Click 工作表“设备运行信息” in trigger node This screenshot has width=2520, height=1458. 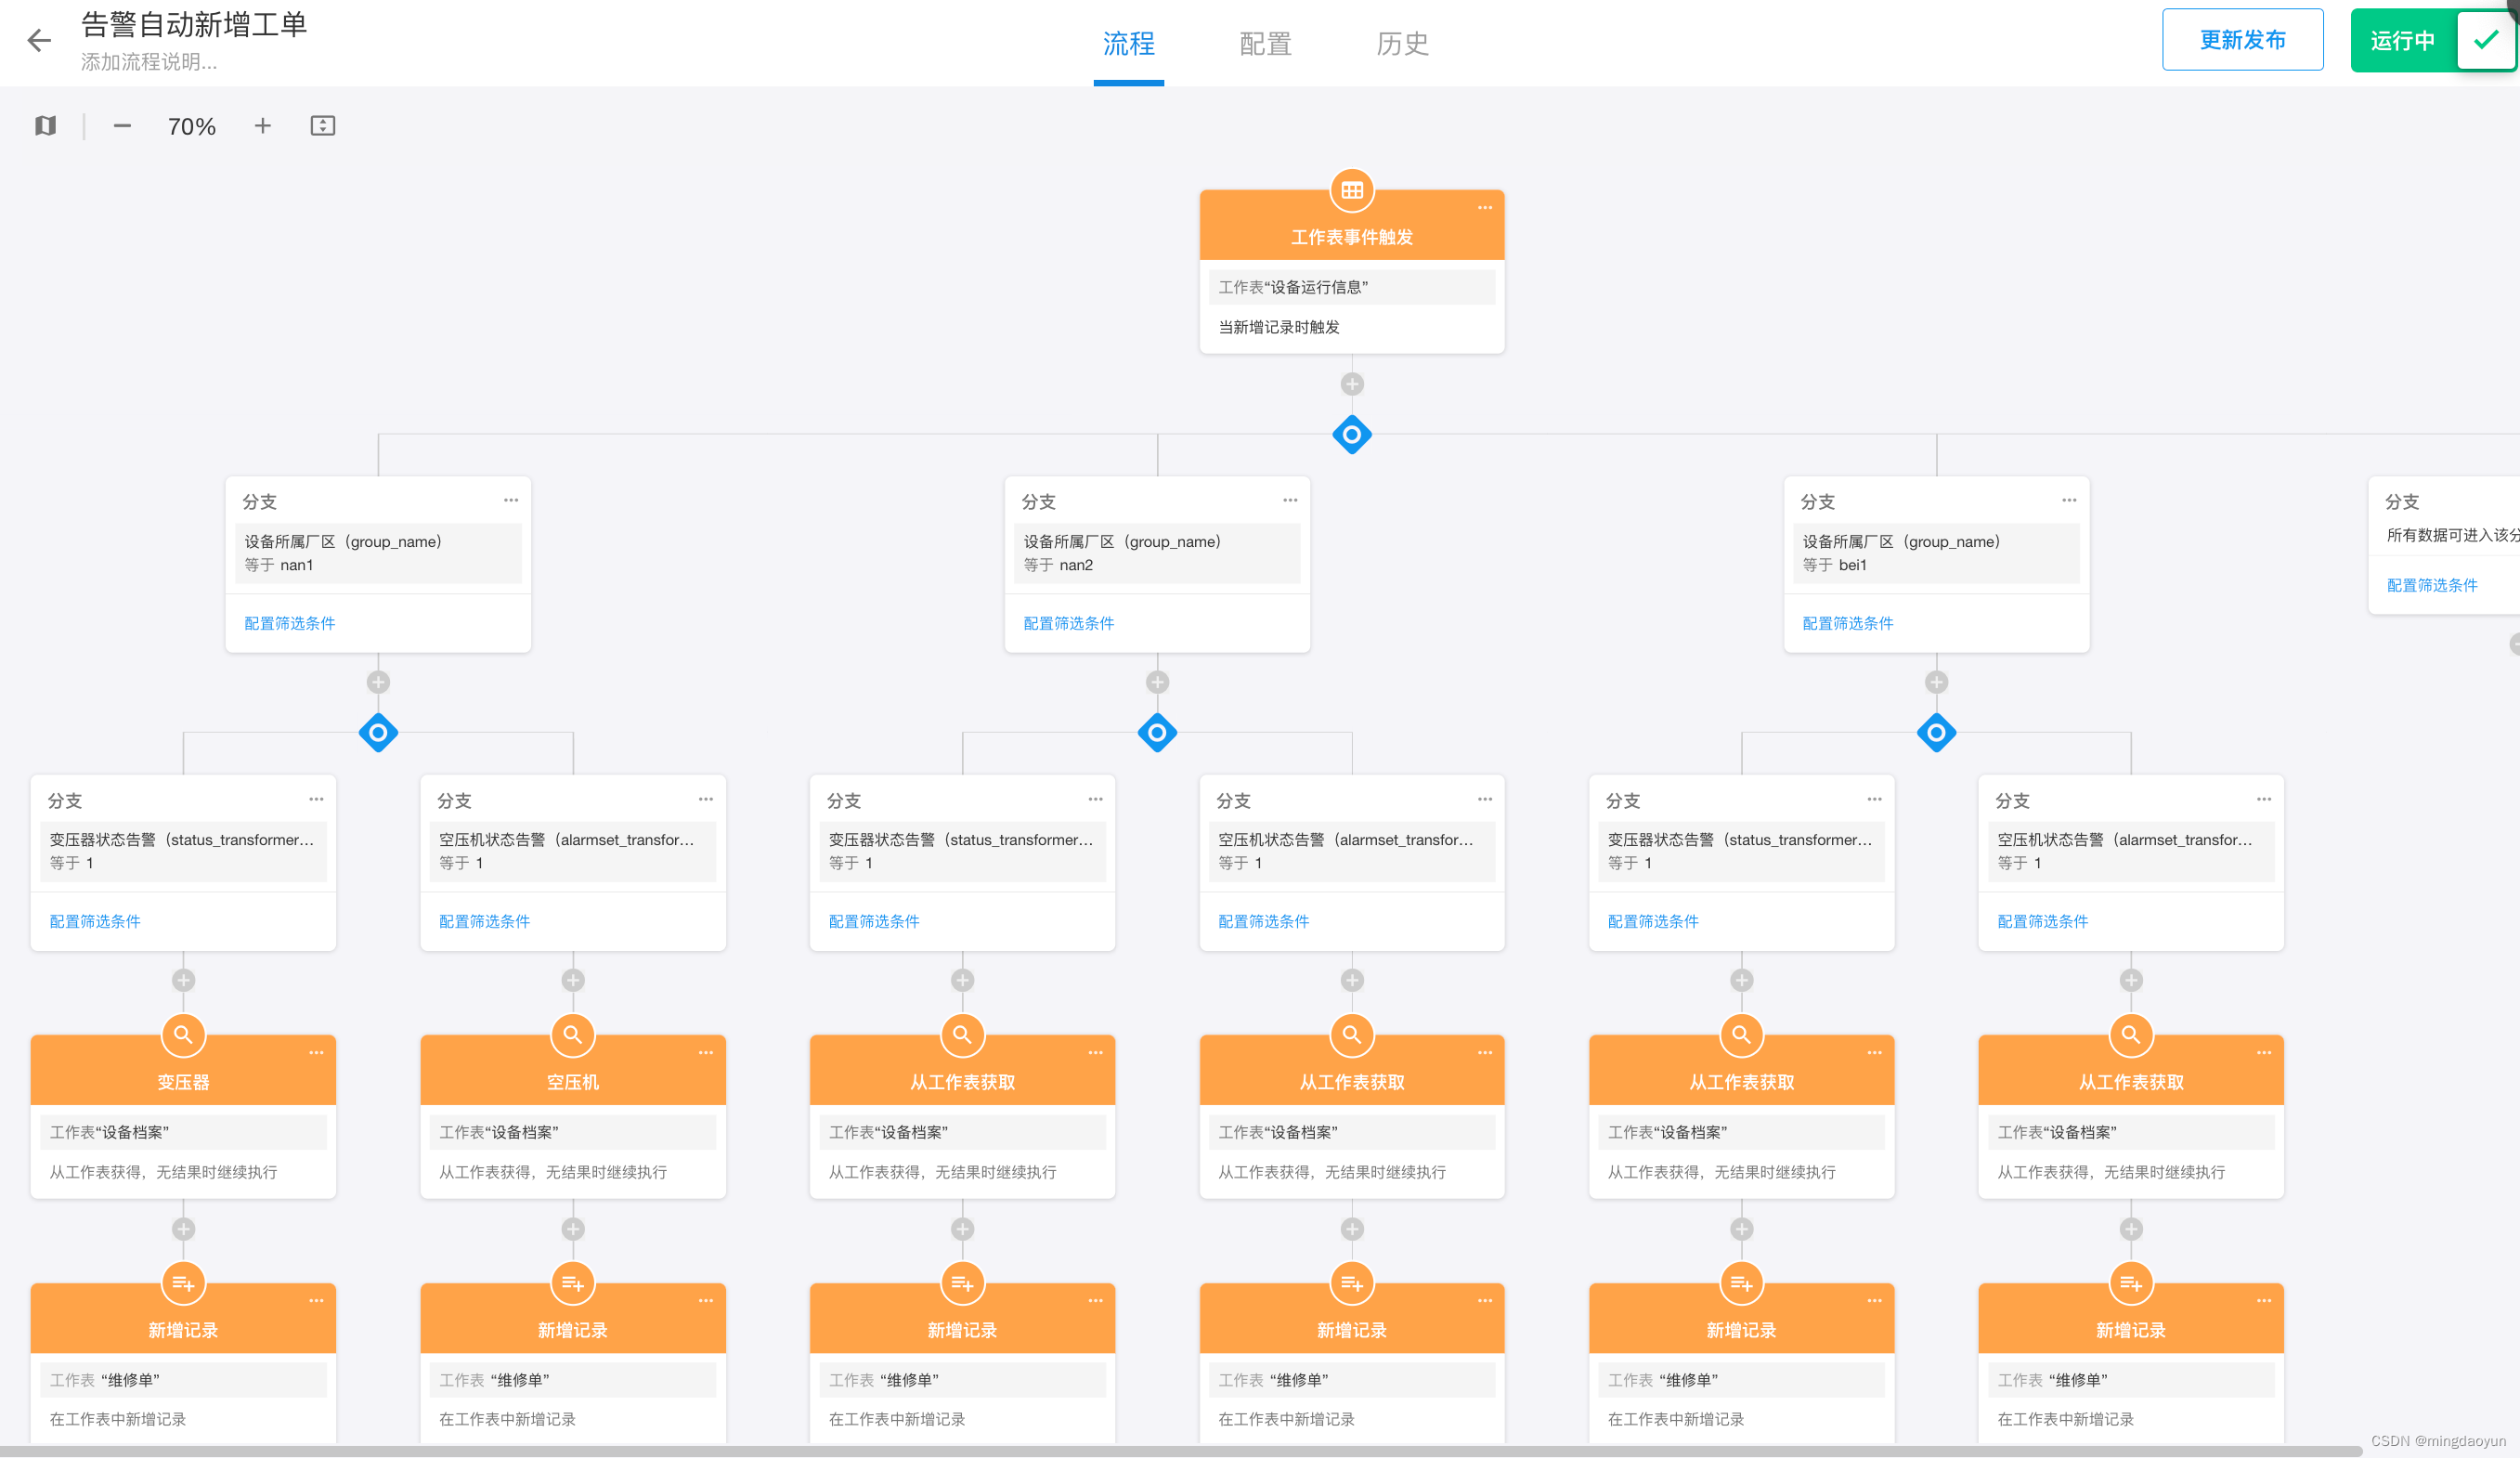(x=1352, y=287)
